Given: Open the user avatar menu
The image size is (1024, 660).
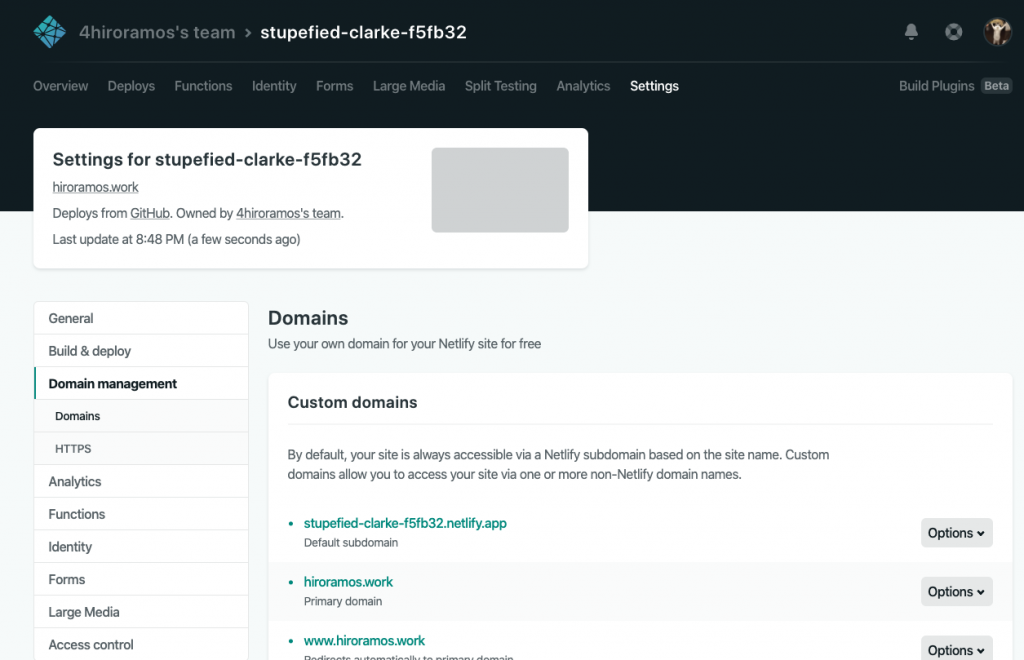Looking at the screenshot, I should (997, 31).
